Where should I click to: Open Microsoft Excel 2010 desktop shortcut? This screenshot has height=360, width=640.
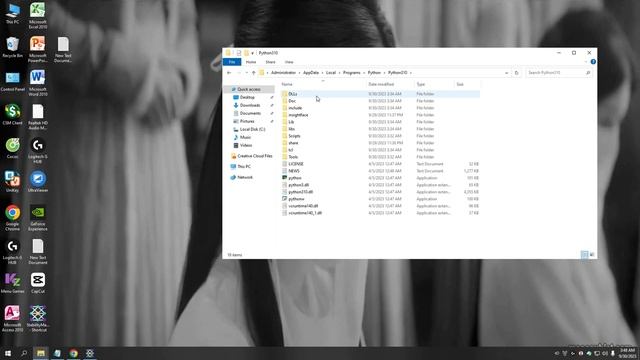[38, 16]
